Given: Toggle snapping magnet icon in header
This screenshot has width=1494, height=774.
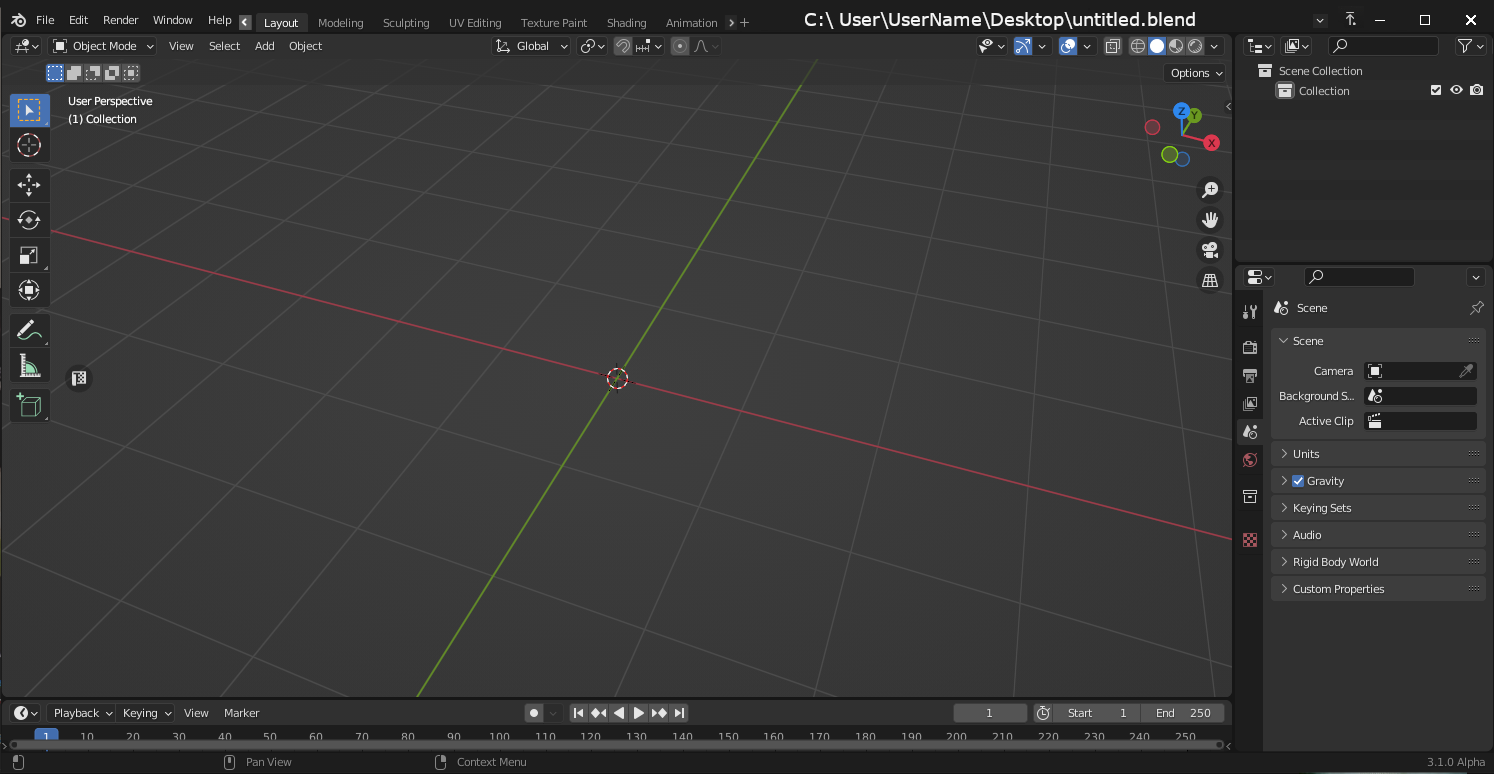Looking at the screenshot, I should (623, 46).
